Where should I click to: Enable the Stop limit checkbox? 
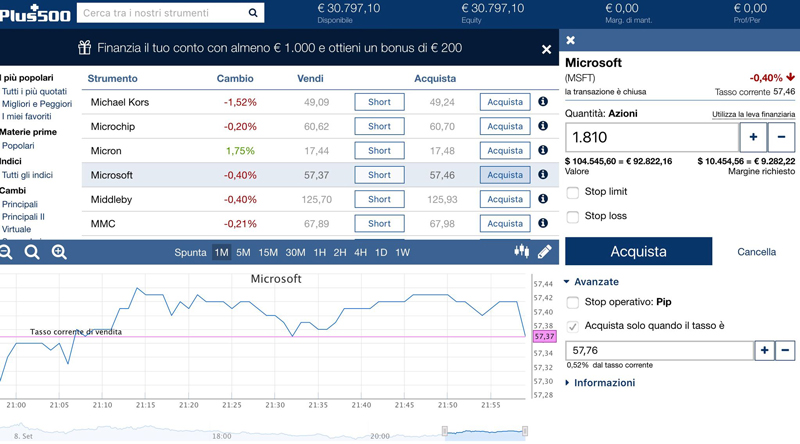point(573,192)
